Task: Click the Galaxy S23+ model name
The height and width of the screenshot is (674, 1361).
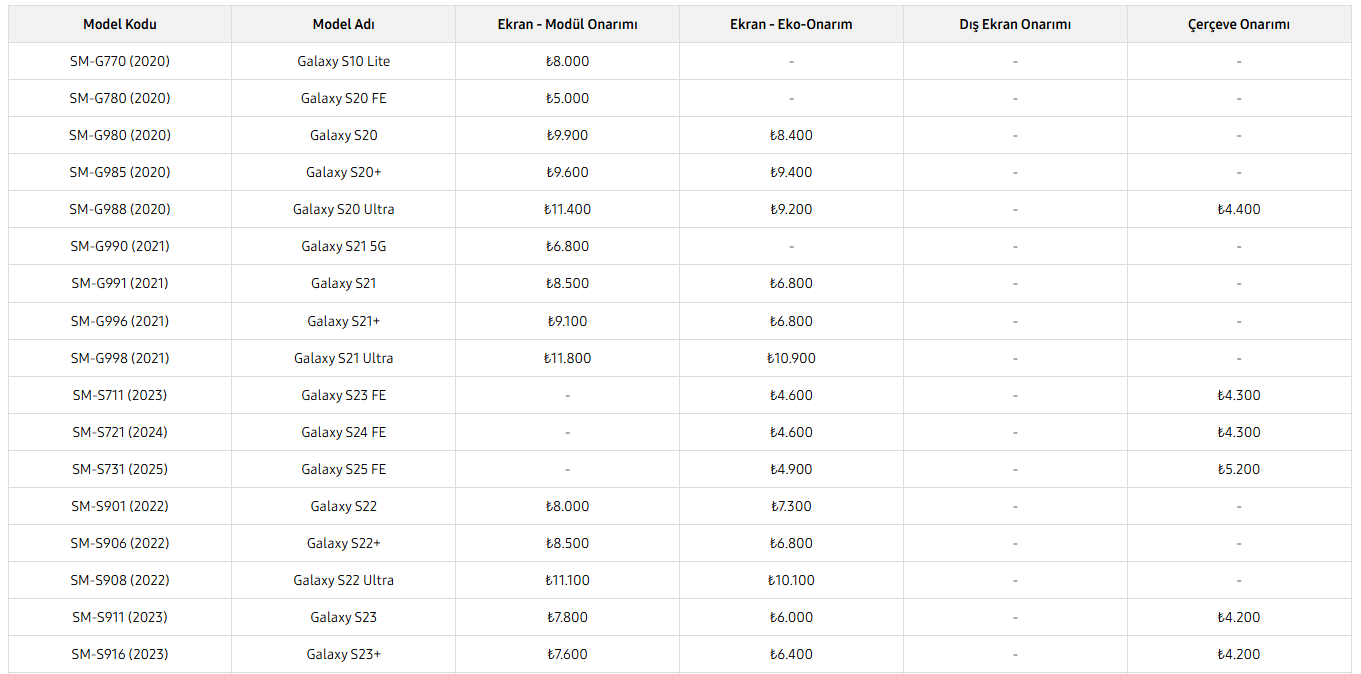Action: 344,654
